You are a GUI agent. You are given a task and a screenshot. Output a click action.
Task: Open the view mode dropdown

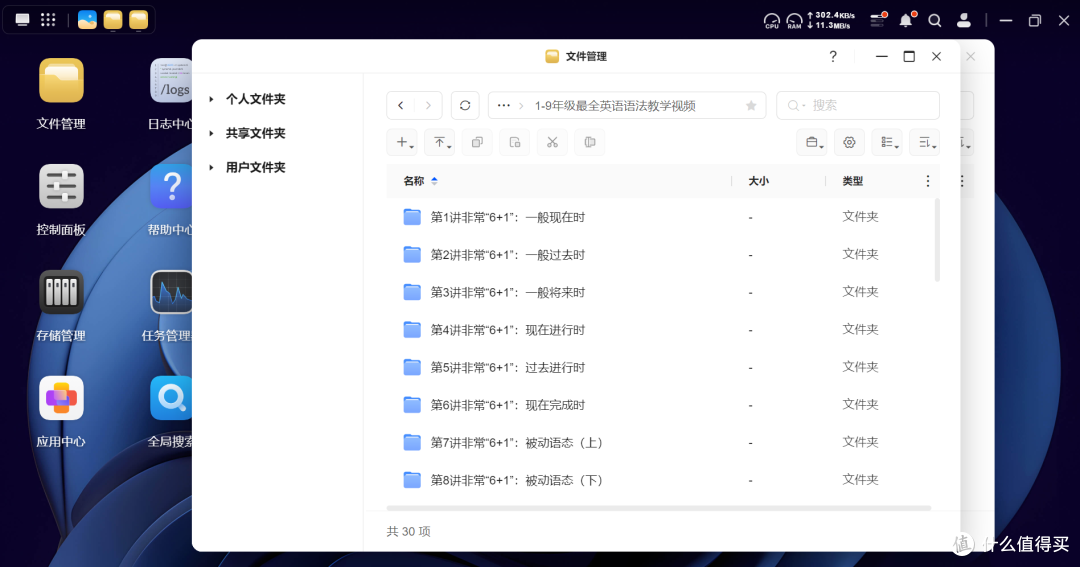[887, 143]
